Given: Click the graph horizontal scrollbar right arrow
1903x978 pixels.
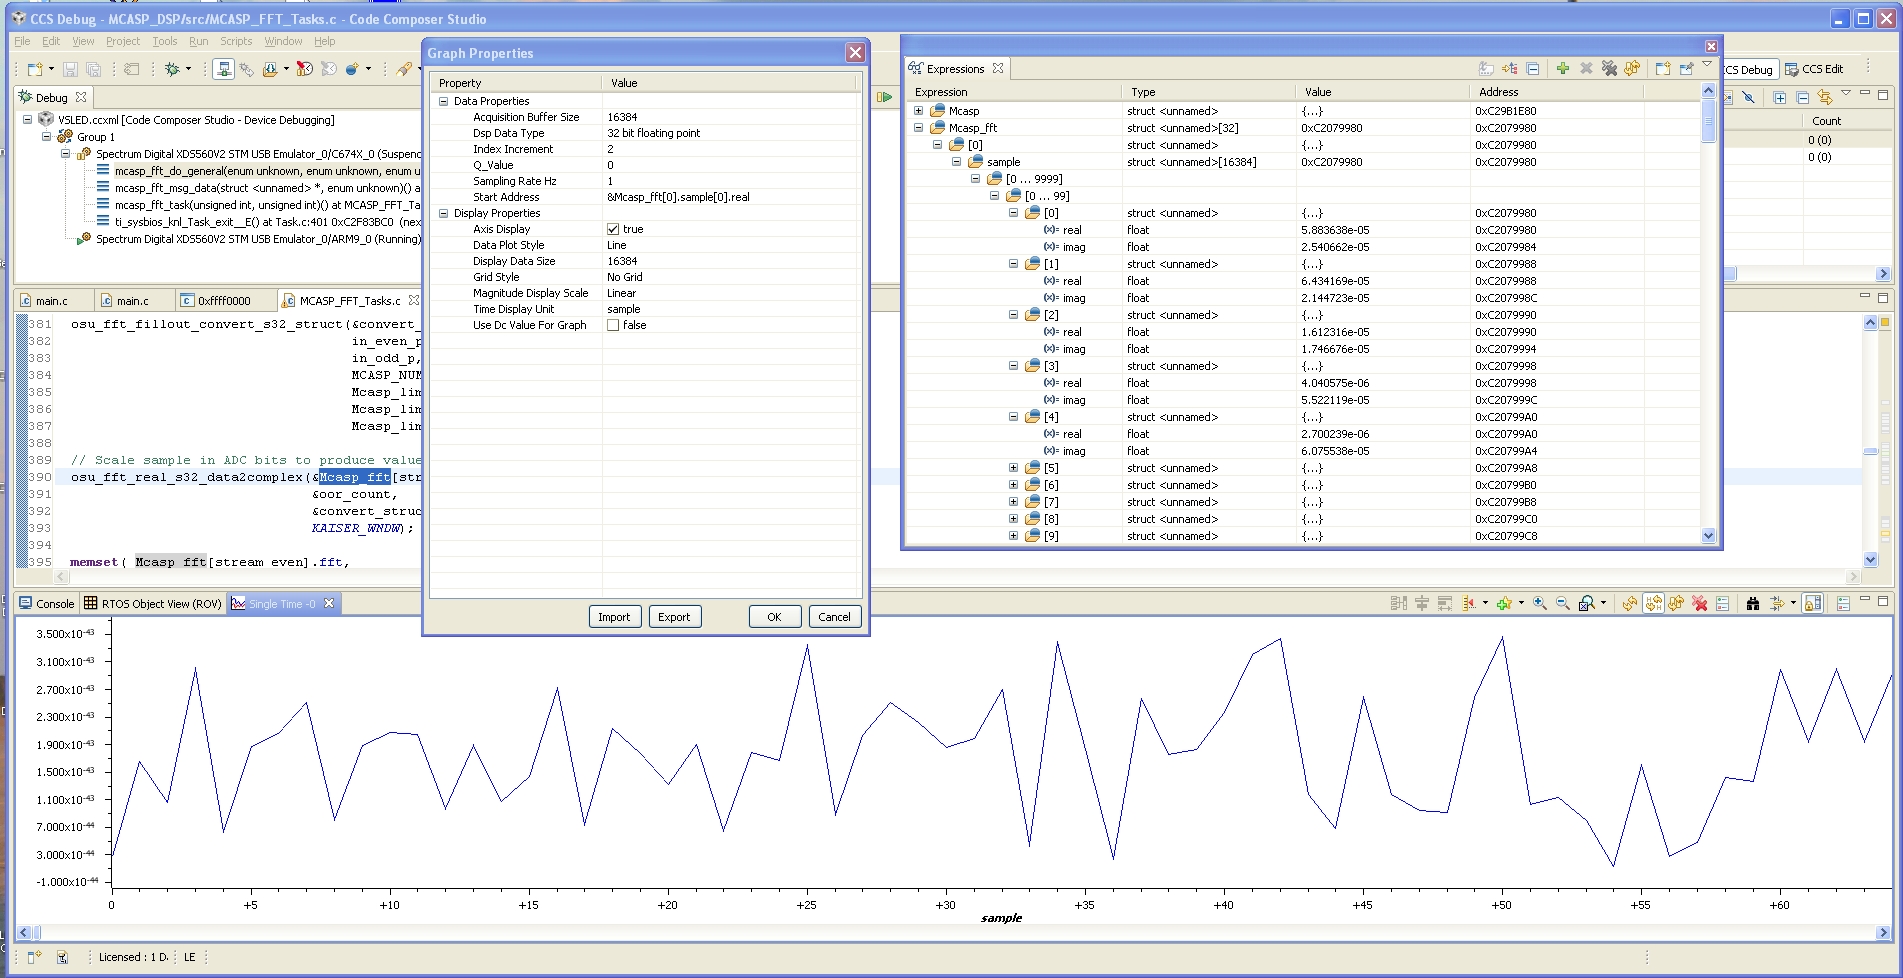Looking at the screenshot, I should point(1884,932).
